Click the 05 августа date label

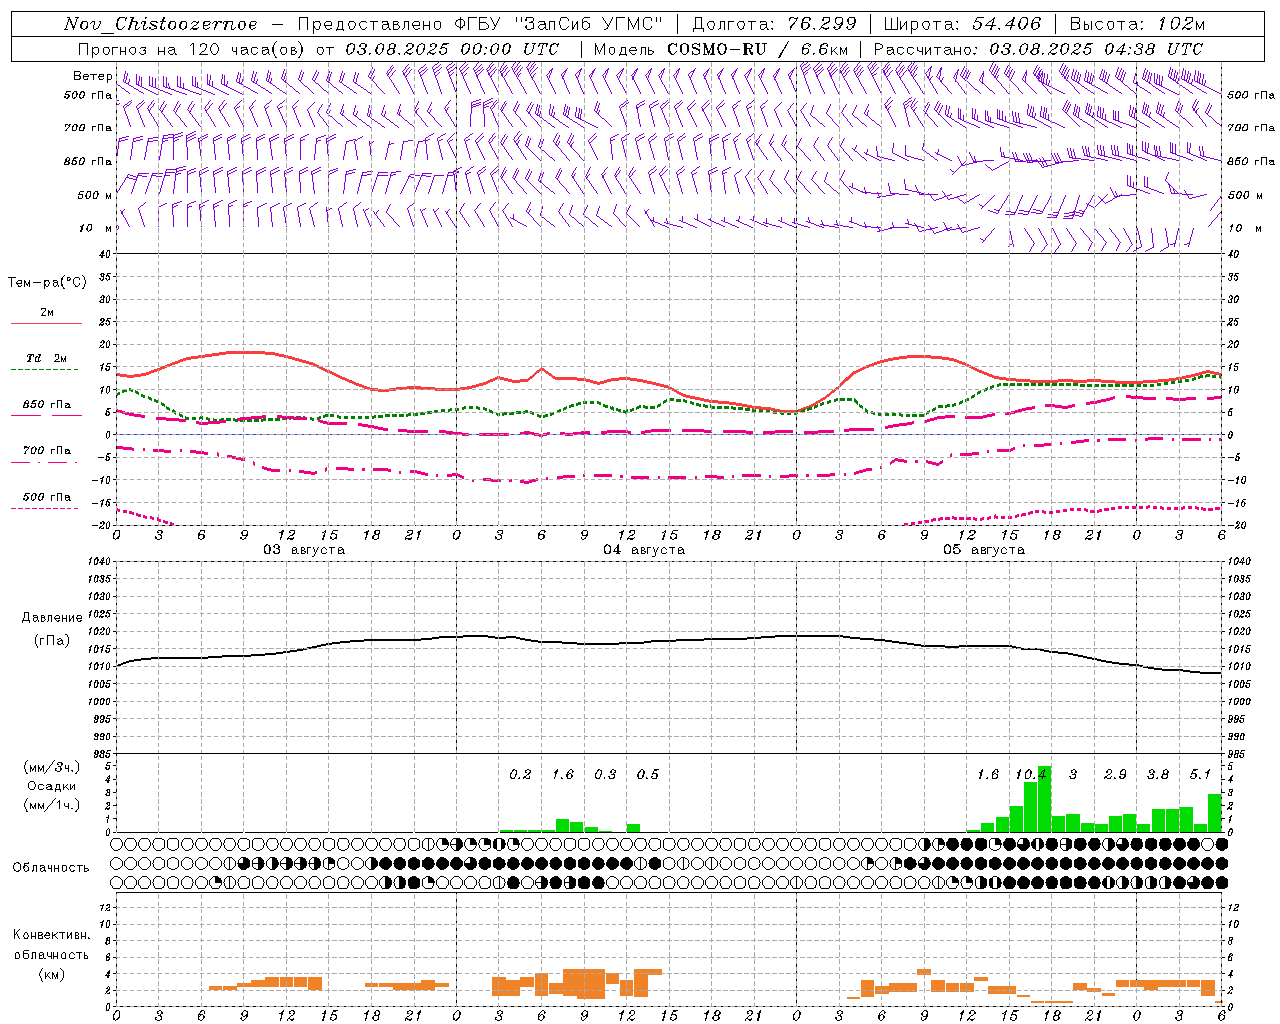984,550
